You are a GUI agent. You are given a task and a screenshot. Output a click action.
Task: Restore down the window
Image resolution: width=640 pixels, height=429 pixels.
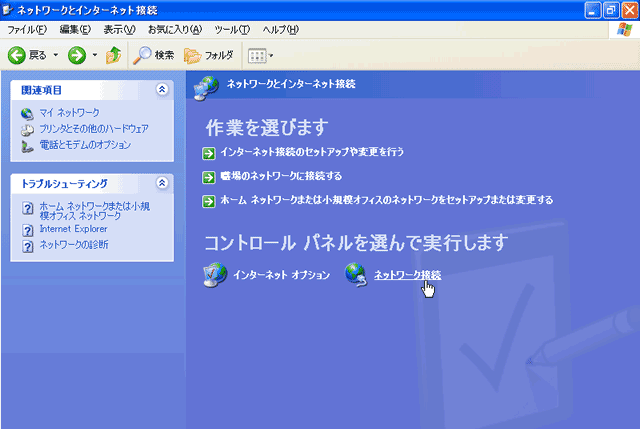pos(611,10)
